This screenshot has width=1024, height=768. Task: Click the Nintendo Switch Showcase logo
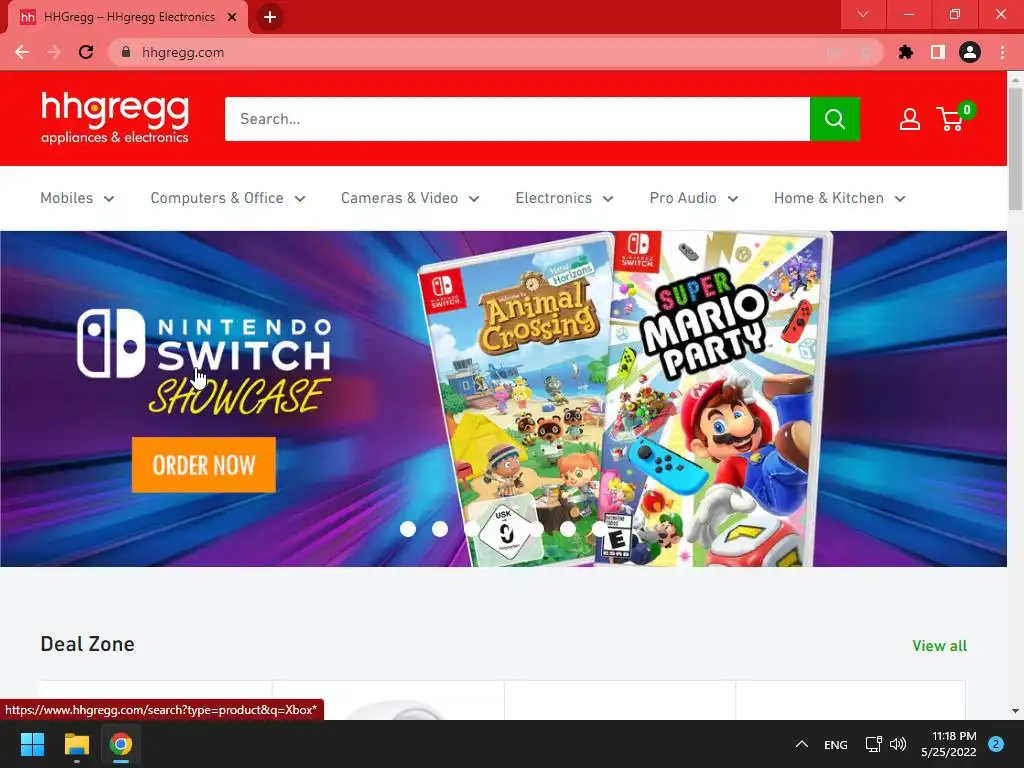point(204,361)
